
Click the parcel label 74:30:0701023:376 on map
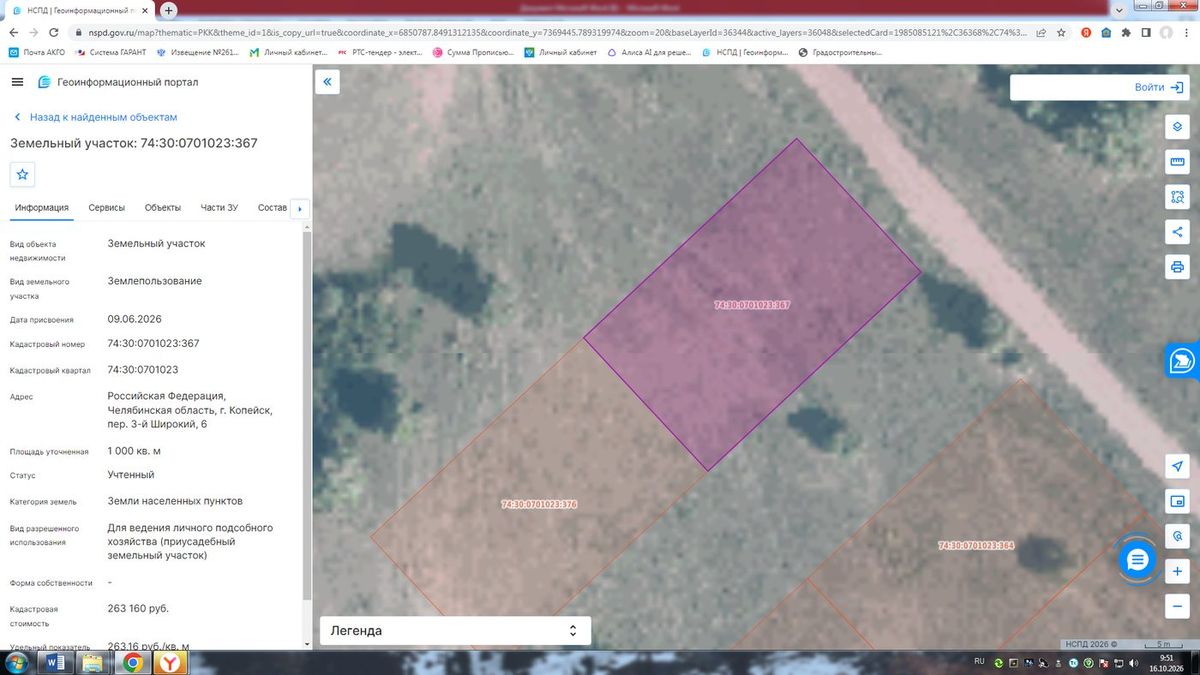[x=539, y=504]
